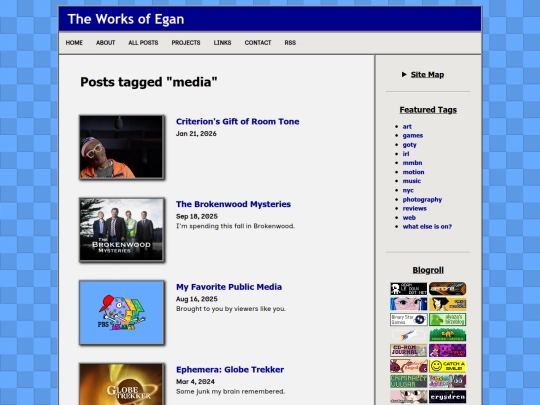Screen dimensions: 540x405
Task: Open the 'Le Doux Dot Net' blogroll badge
Action: [x=408, y=289]
